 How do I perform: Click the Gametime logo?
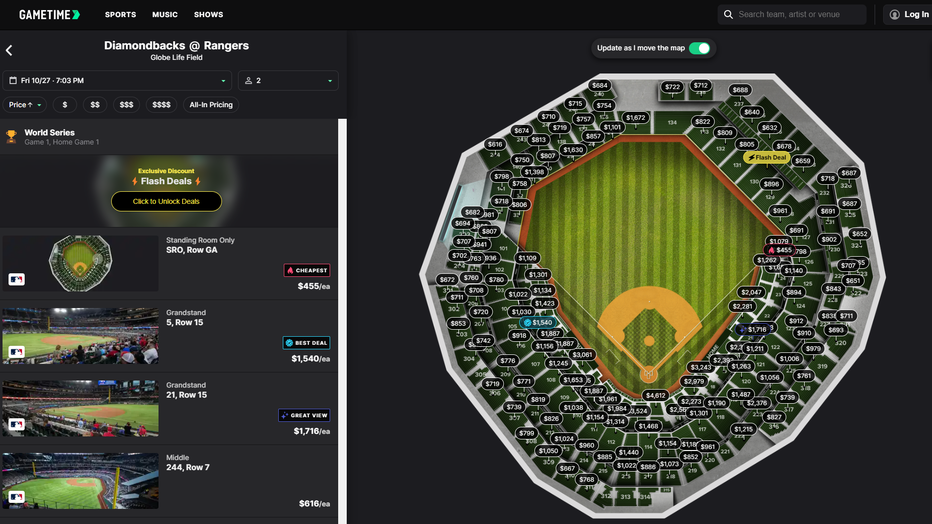(x=49, y=14)
